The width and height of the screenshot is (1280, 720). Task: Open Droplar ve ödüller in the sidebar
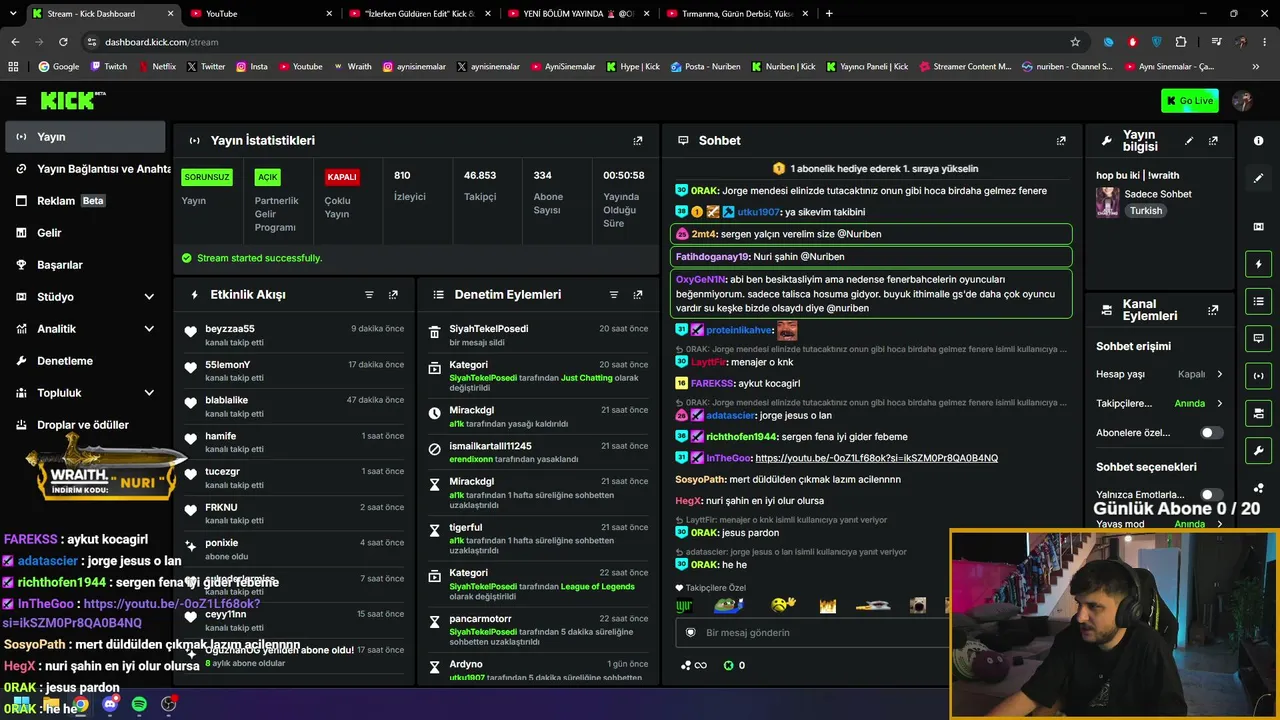(85, 425)
